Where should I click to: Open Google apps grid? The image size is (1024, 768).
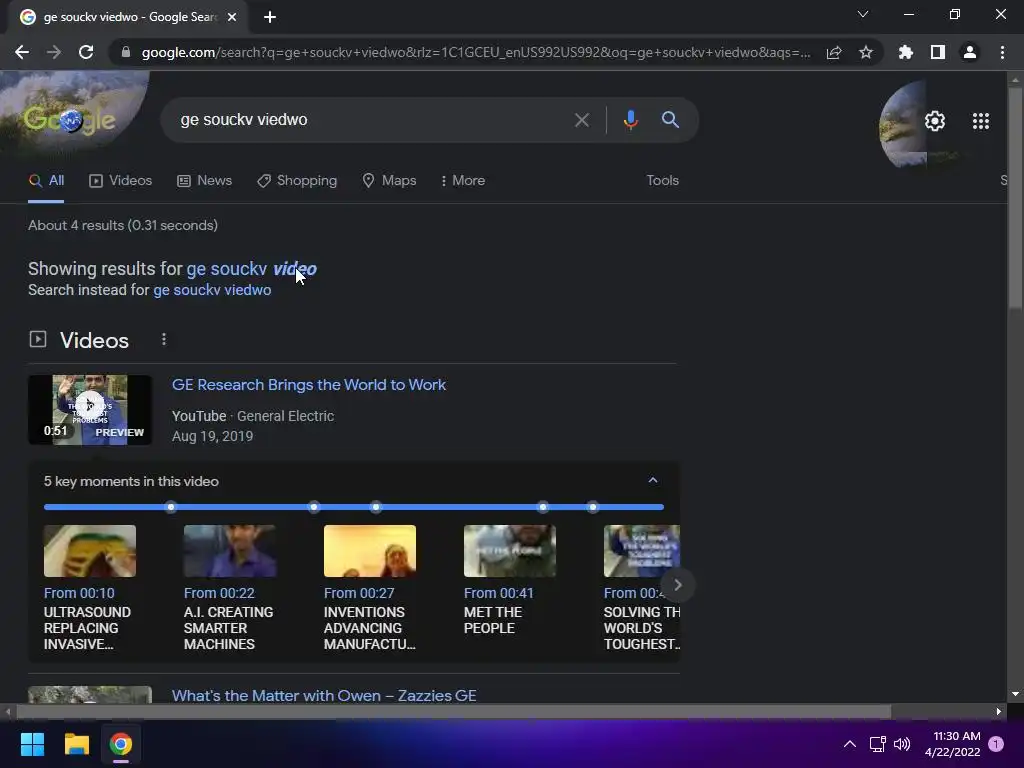pos(980,121)
